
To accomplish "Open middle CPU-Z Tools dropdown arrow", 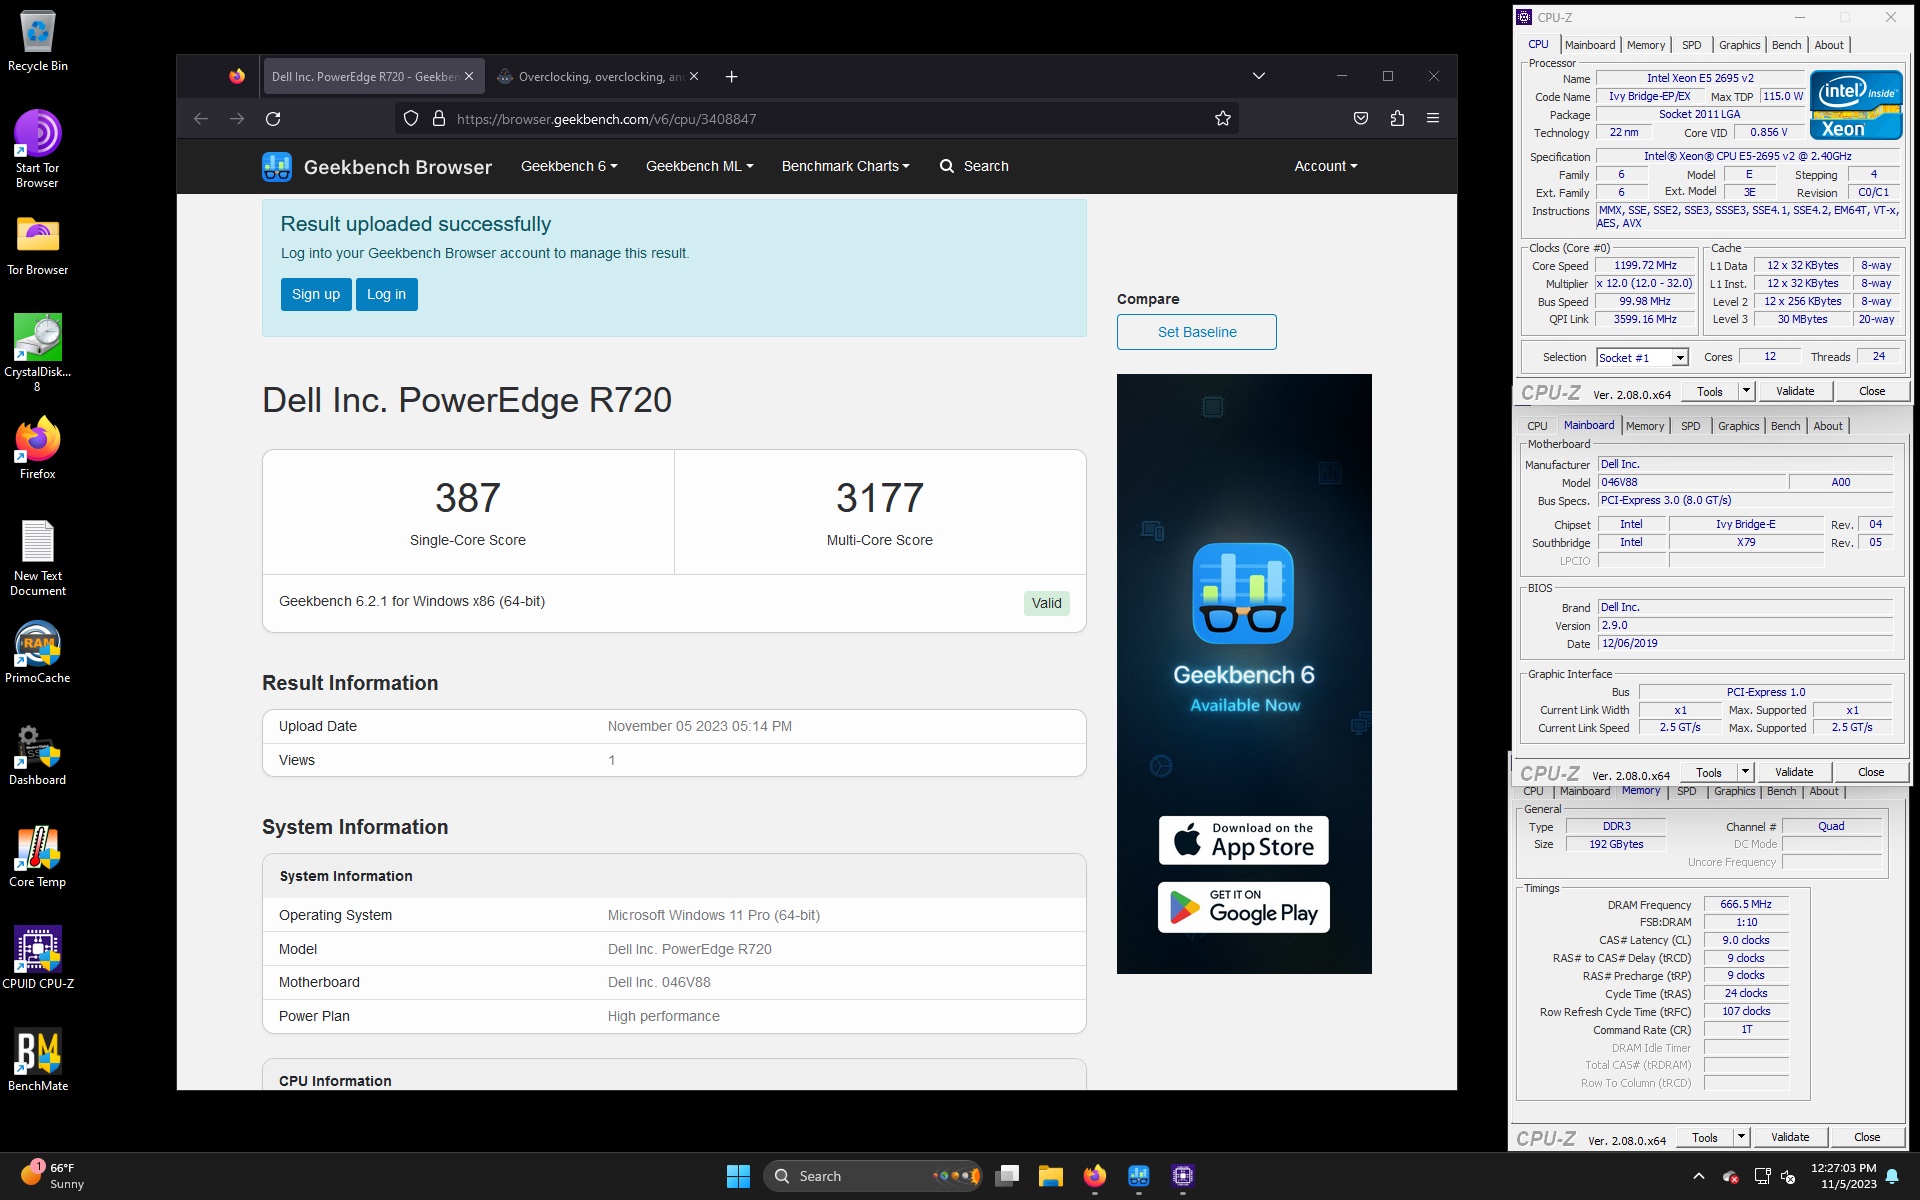I will 1745,772.
